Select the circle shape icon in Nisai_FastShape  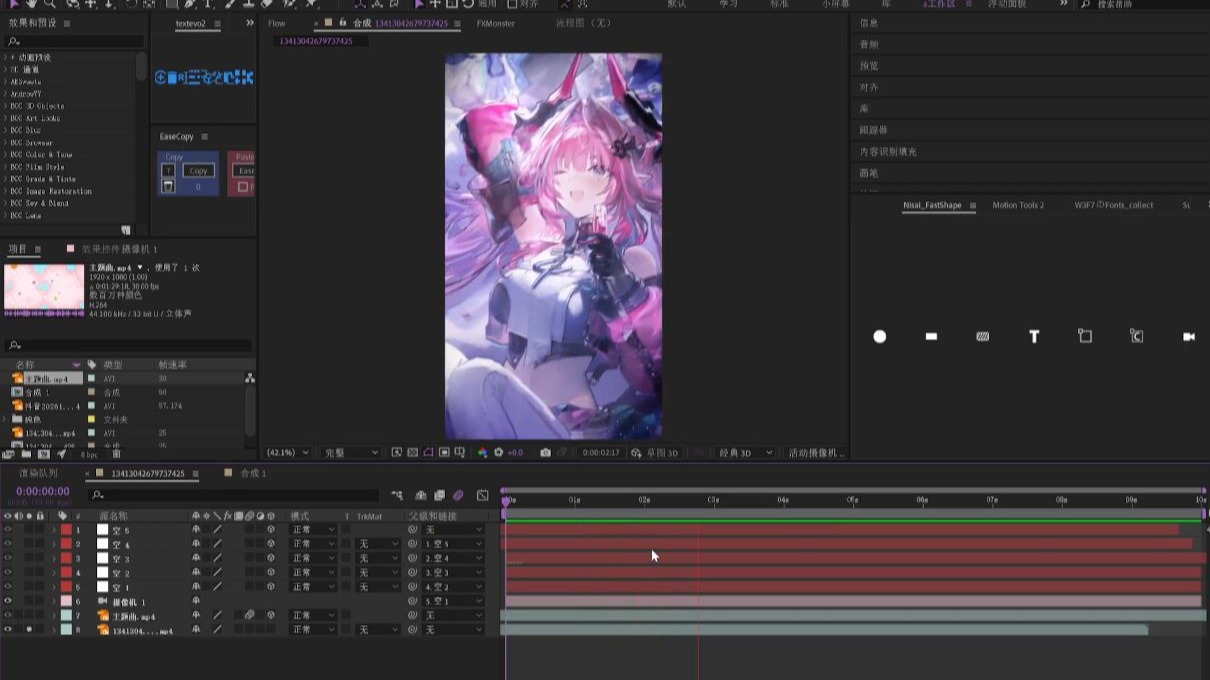[x=880, y=337]
